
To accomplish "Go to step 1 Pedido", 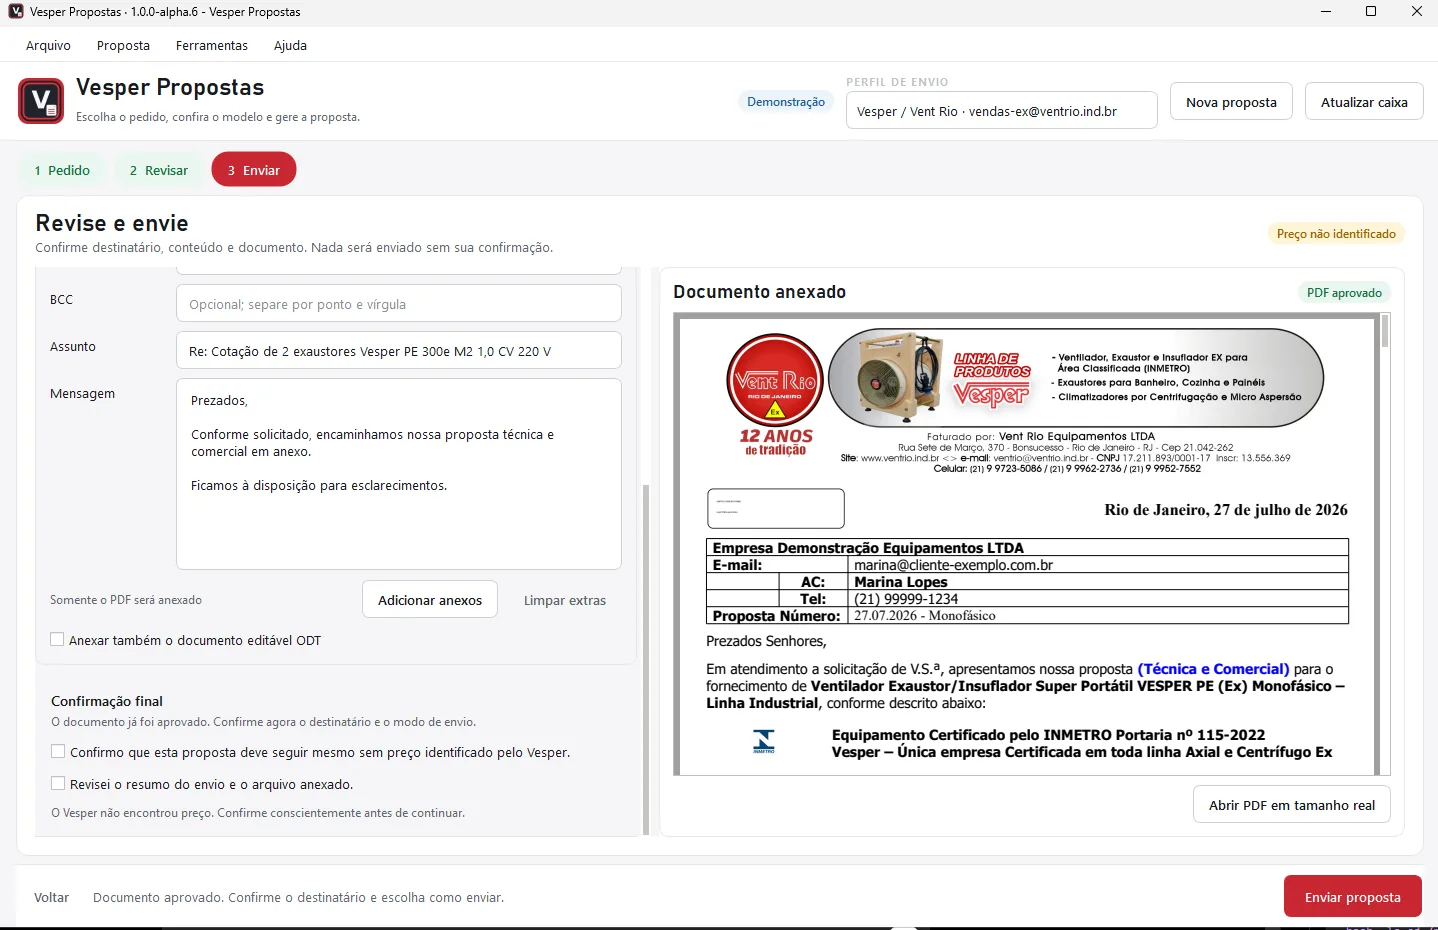I will 62,170.
